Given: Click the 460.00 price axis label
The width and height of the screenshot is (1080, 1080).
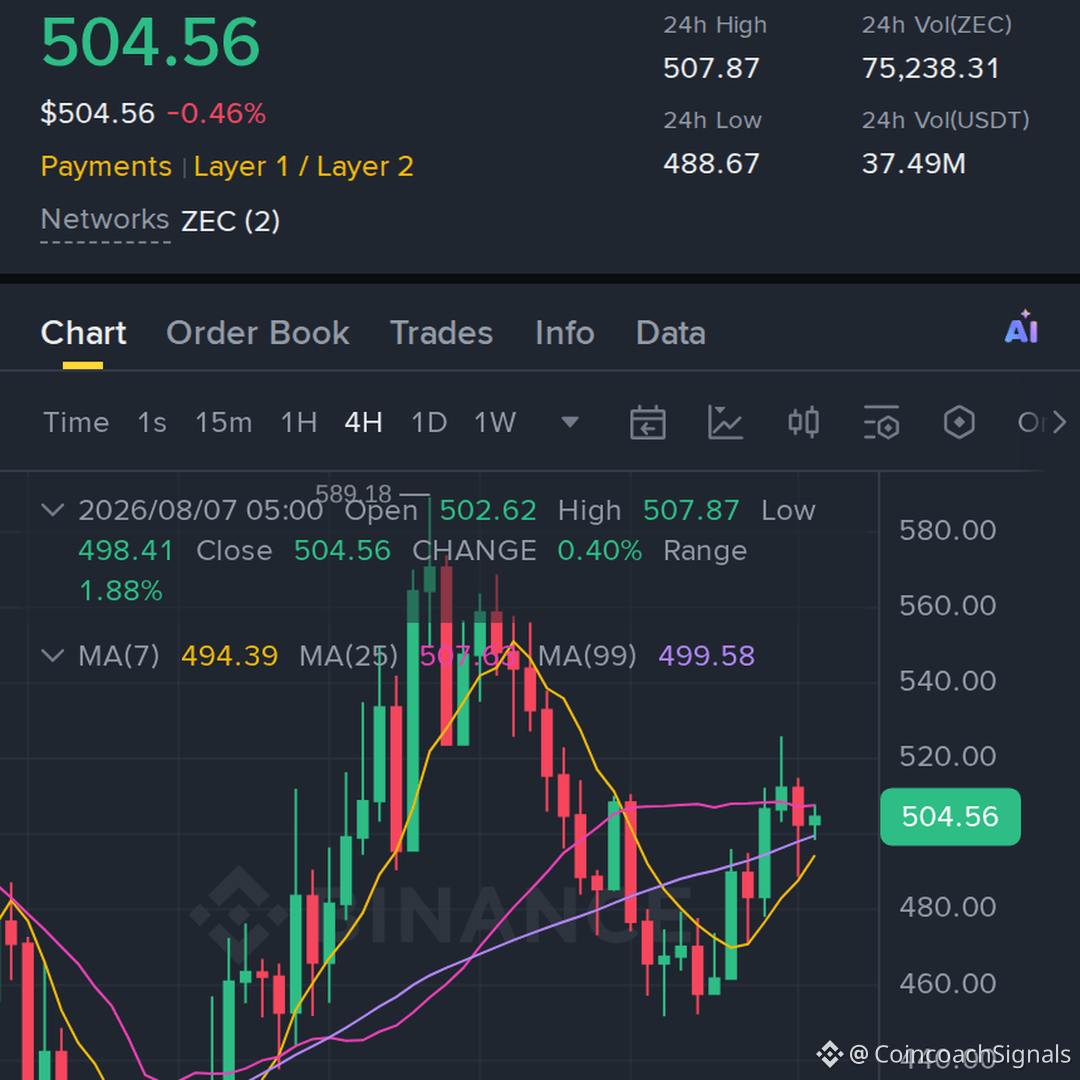Looking at the screenshot, I should (x=948, y=983).
